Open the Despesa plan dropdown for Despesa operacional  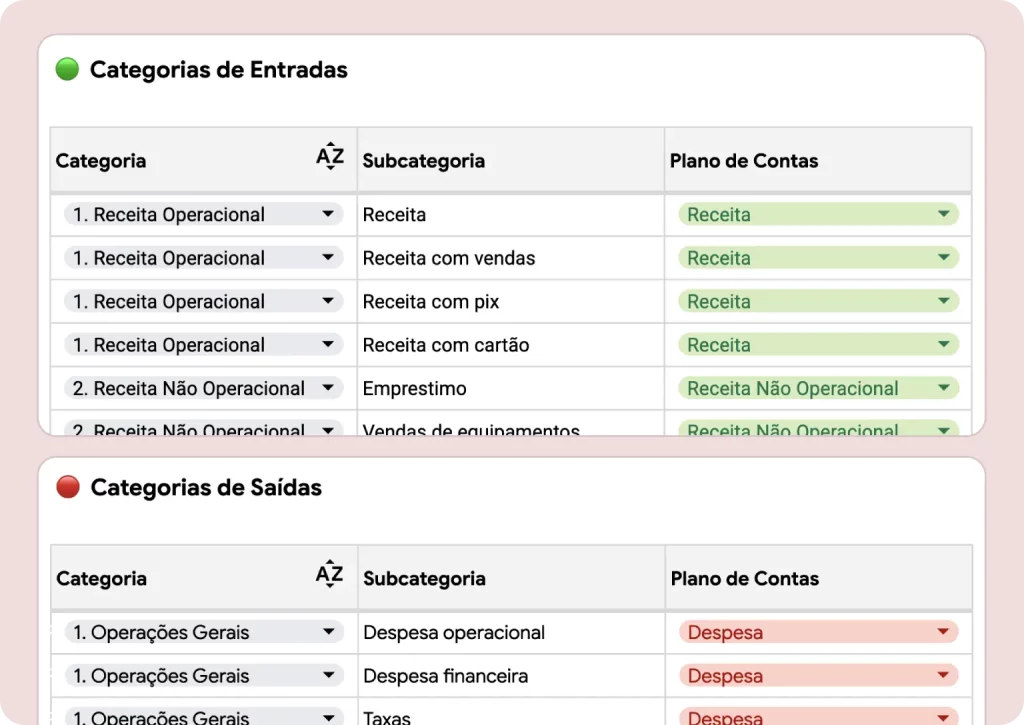coord(819,632)
